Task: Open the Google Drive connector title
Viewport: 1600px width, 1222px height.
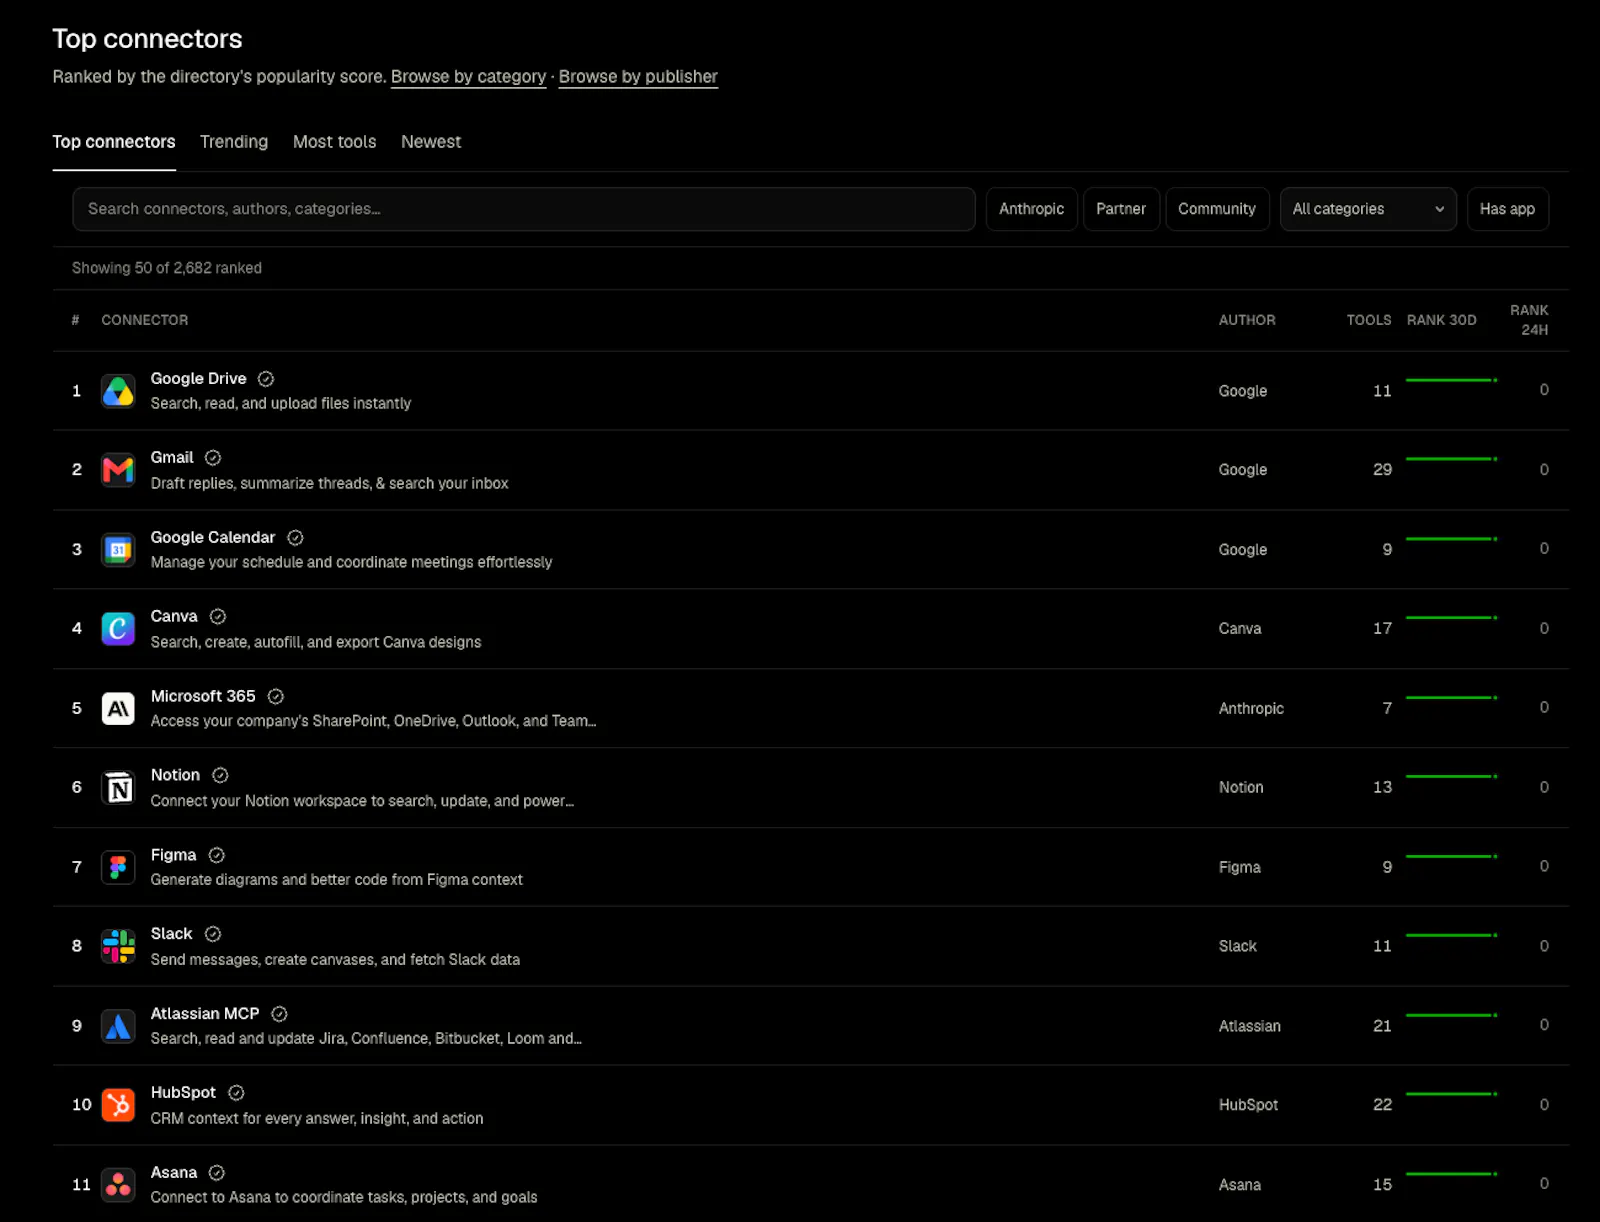Action: click(x=199, y=379)
